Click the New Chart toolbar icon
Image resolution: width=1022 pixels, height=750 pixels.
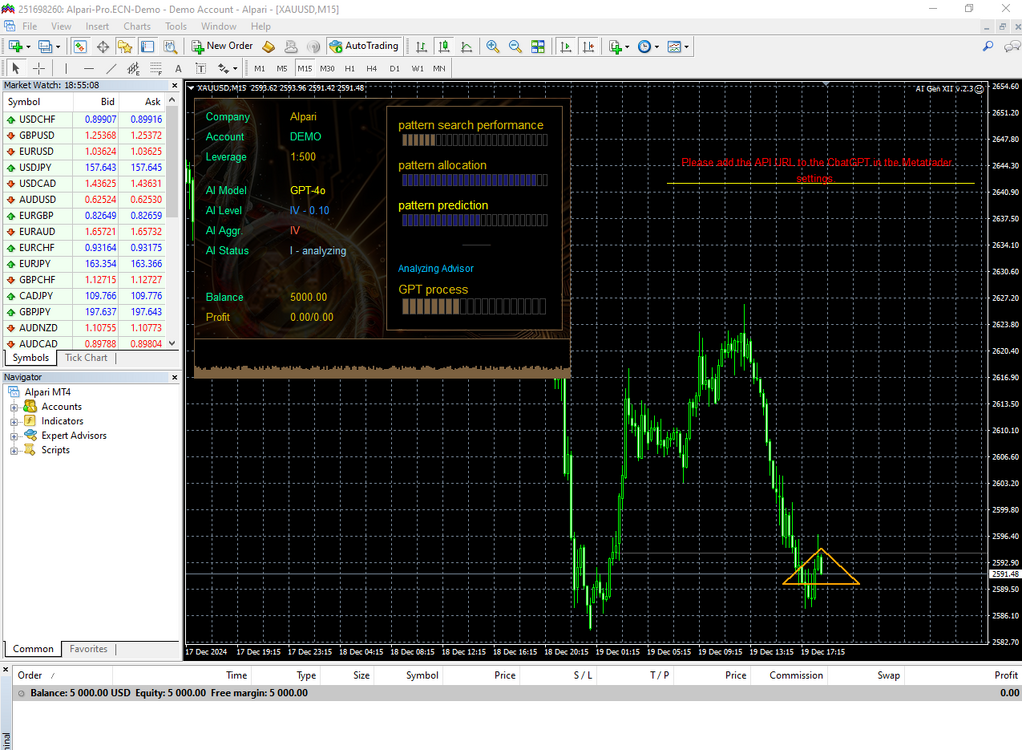click(19, 46)
